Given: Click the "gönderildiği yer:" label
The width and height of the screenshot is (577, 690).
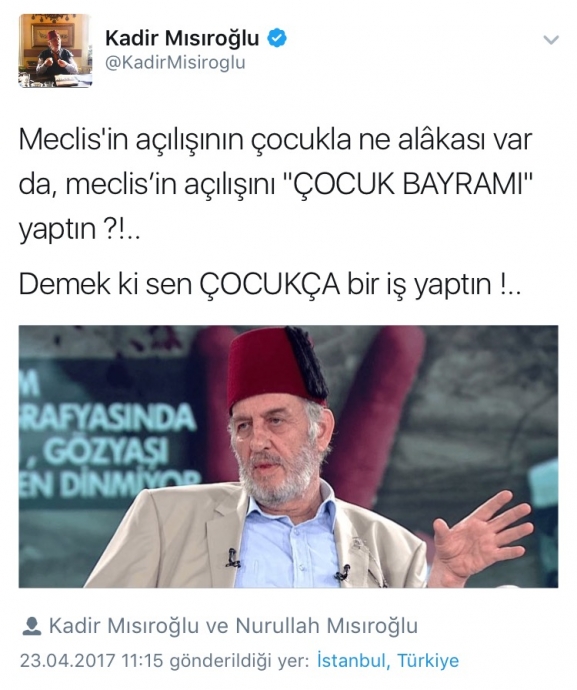Looking at the screenshot, I should [241, 661].
